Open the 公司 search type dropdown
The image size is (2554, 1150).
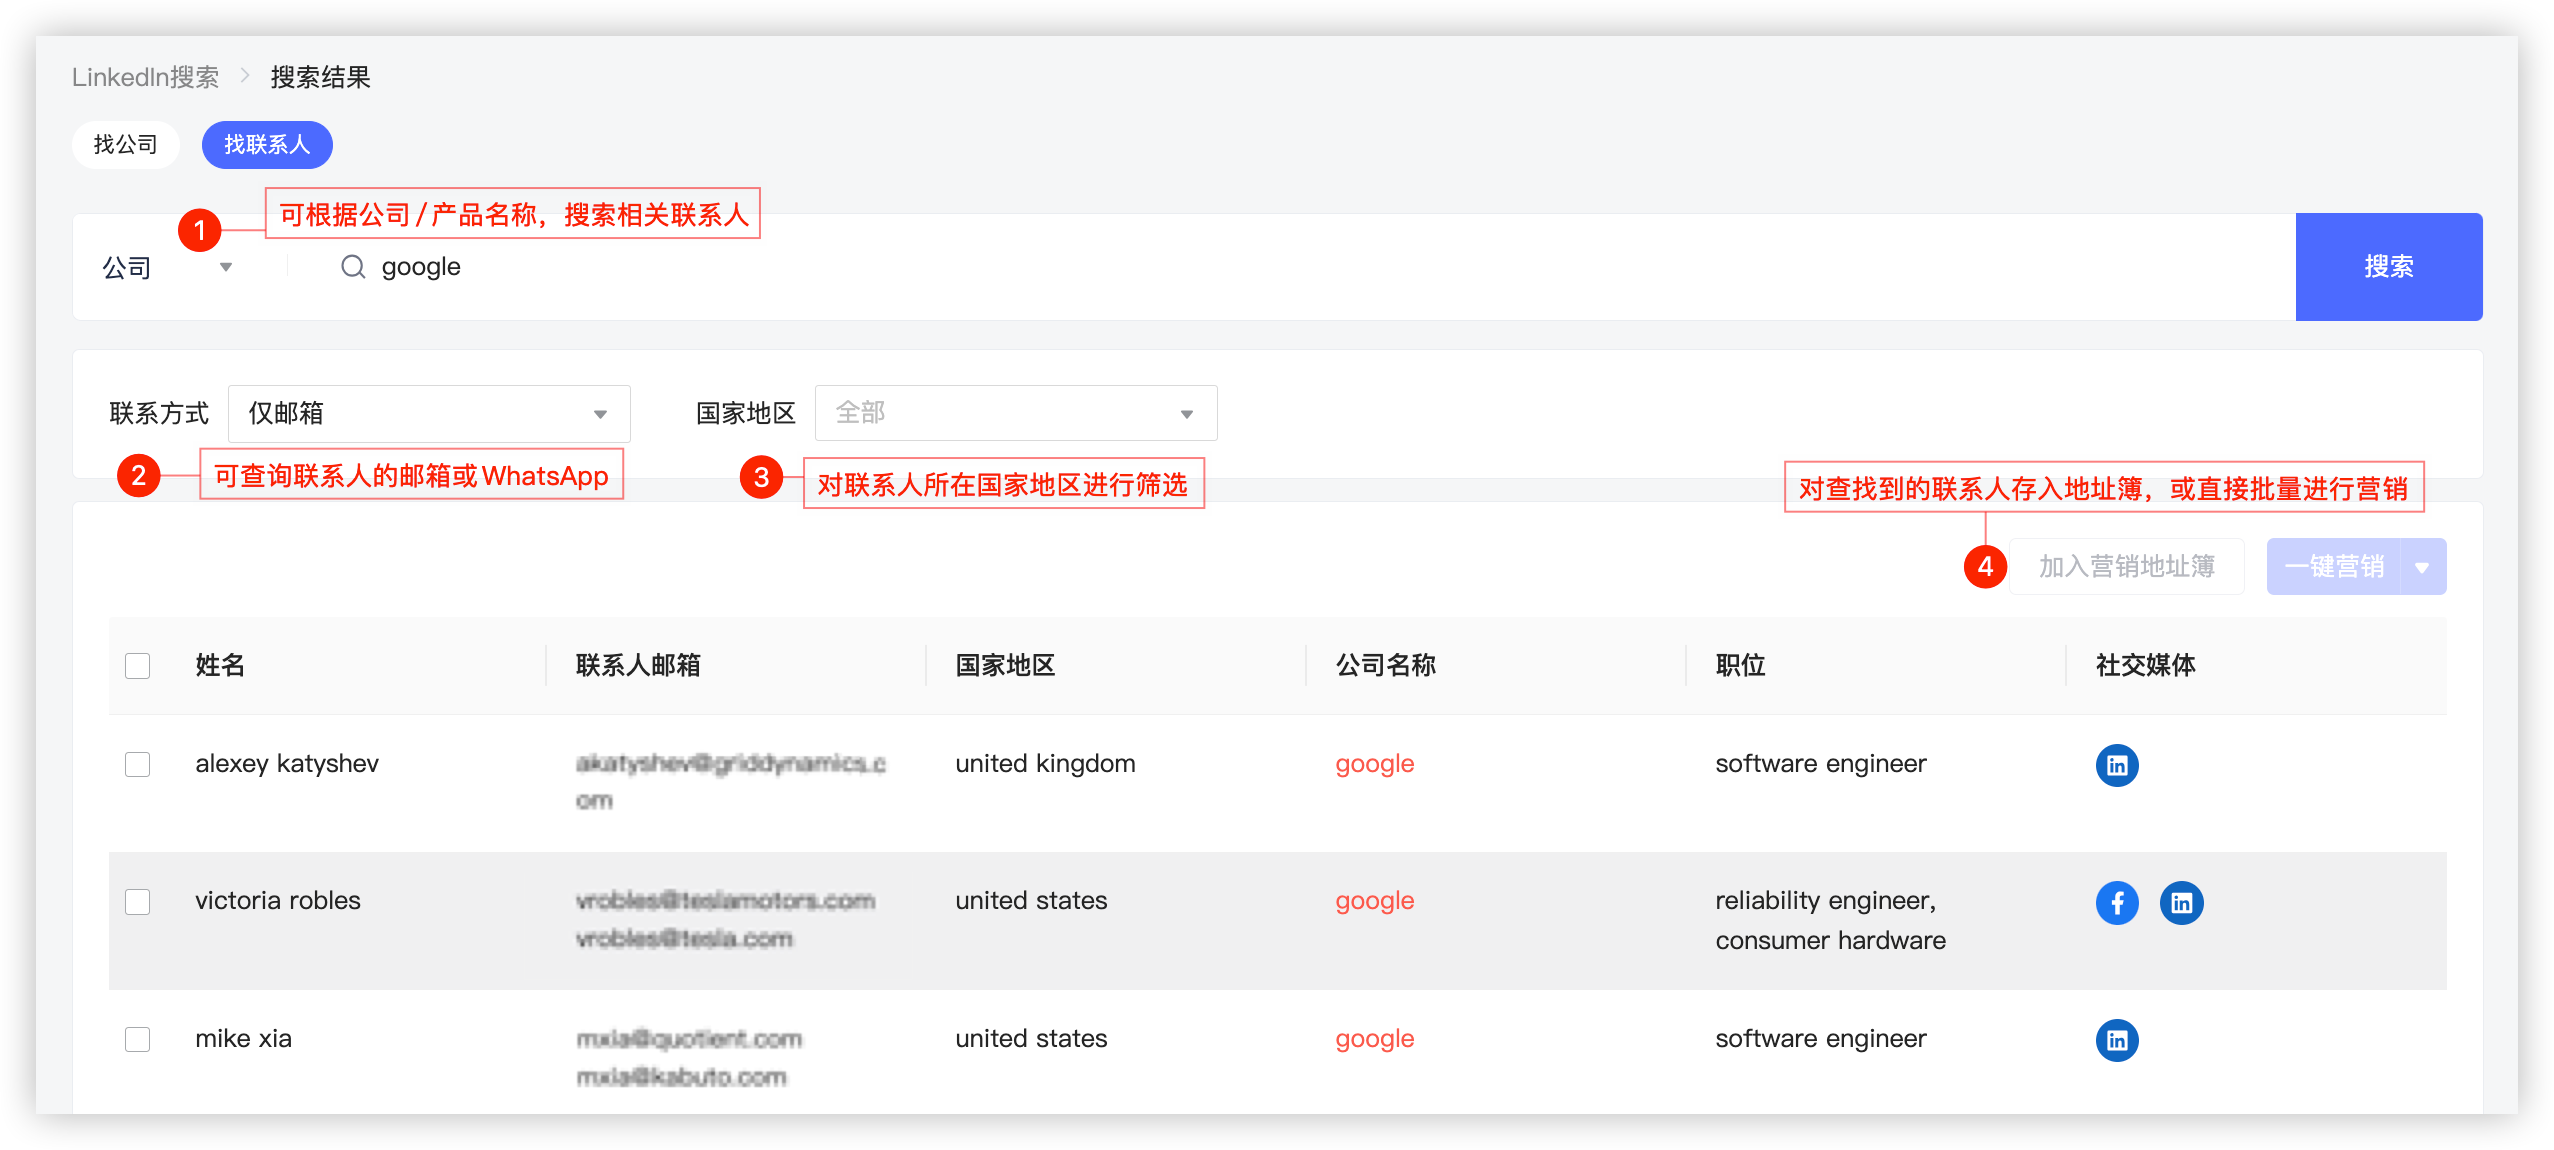click(x=168, y=267)
